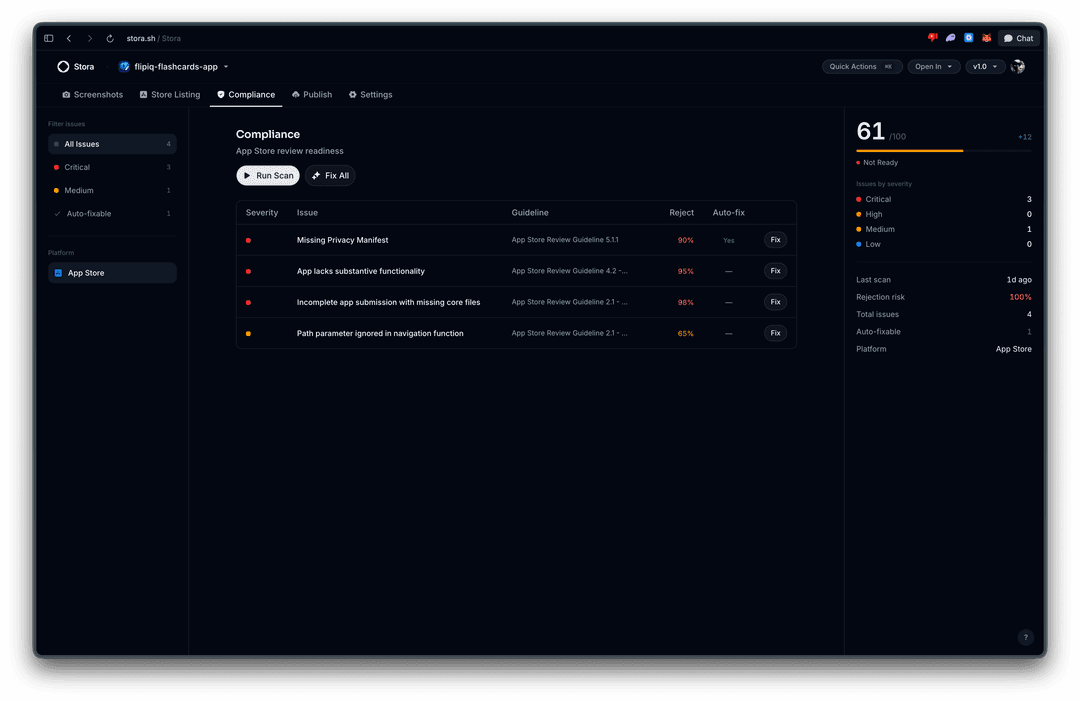Expand the Open In dropdown
Viewport: 1080px width, 702px height.
coord(933,67)
